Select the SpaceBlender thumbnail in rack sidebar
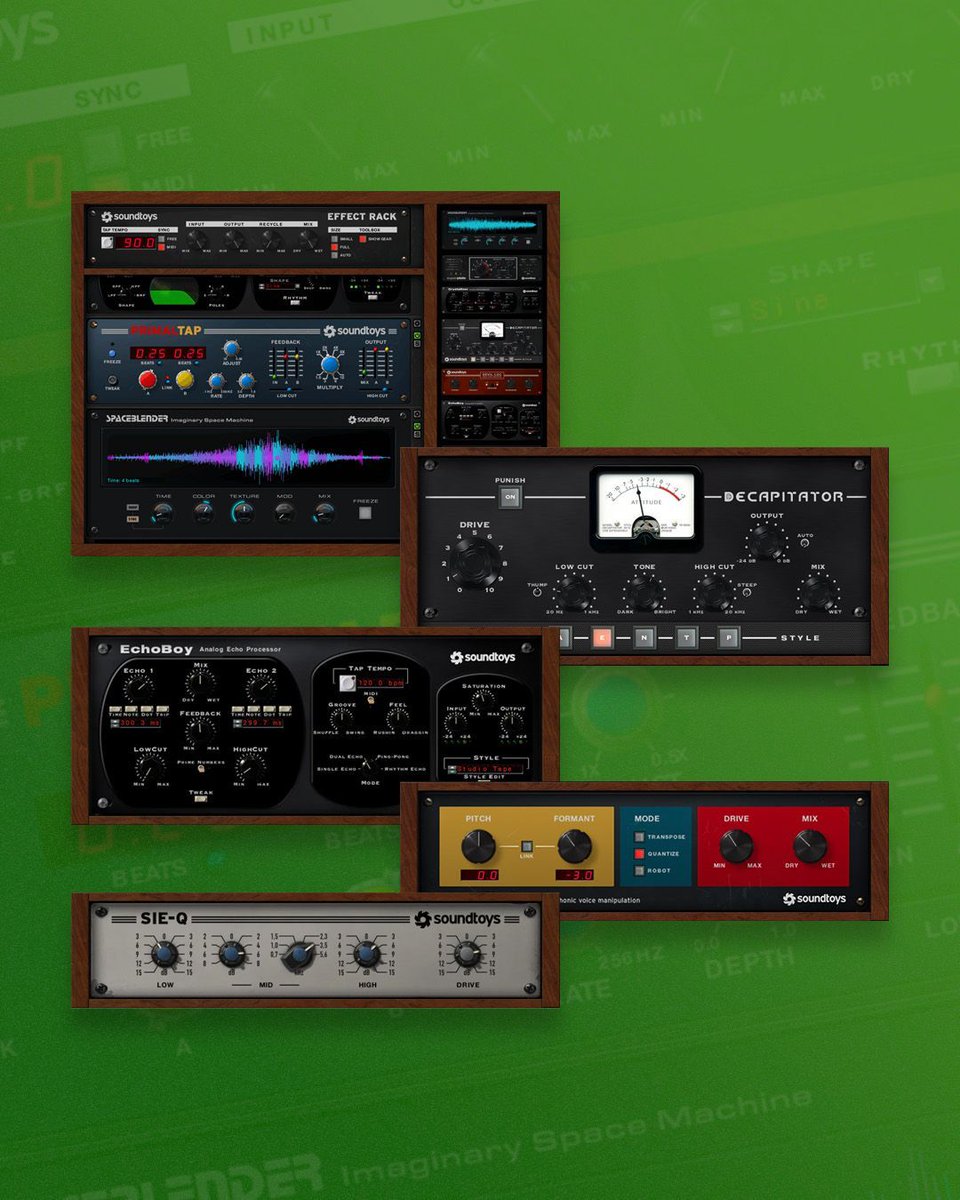This screenshot has width=960, height=1200. coord(492,228)
